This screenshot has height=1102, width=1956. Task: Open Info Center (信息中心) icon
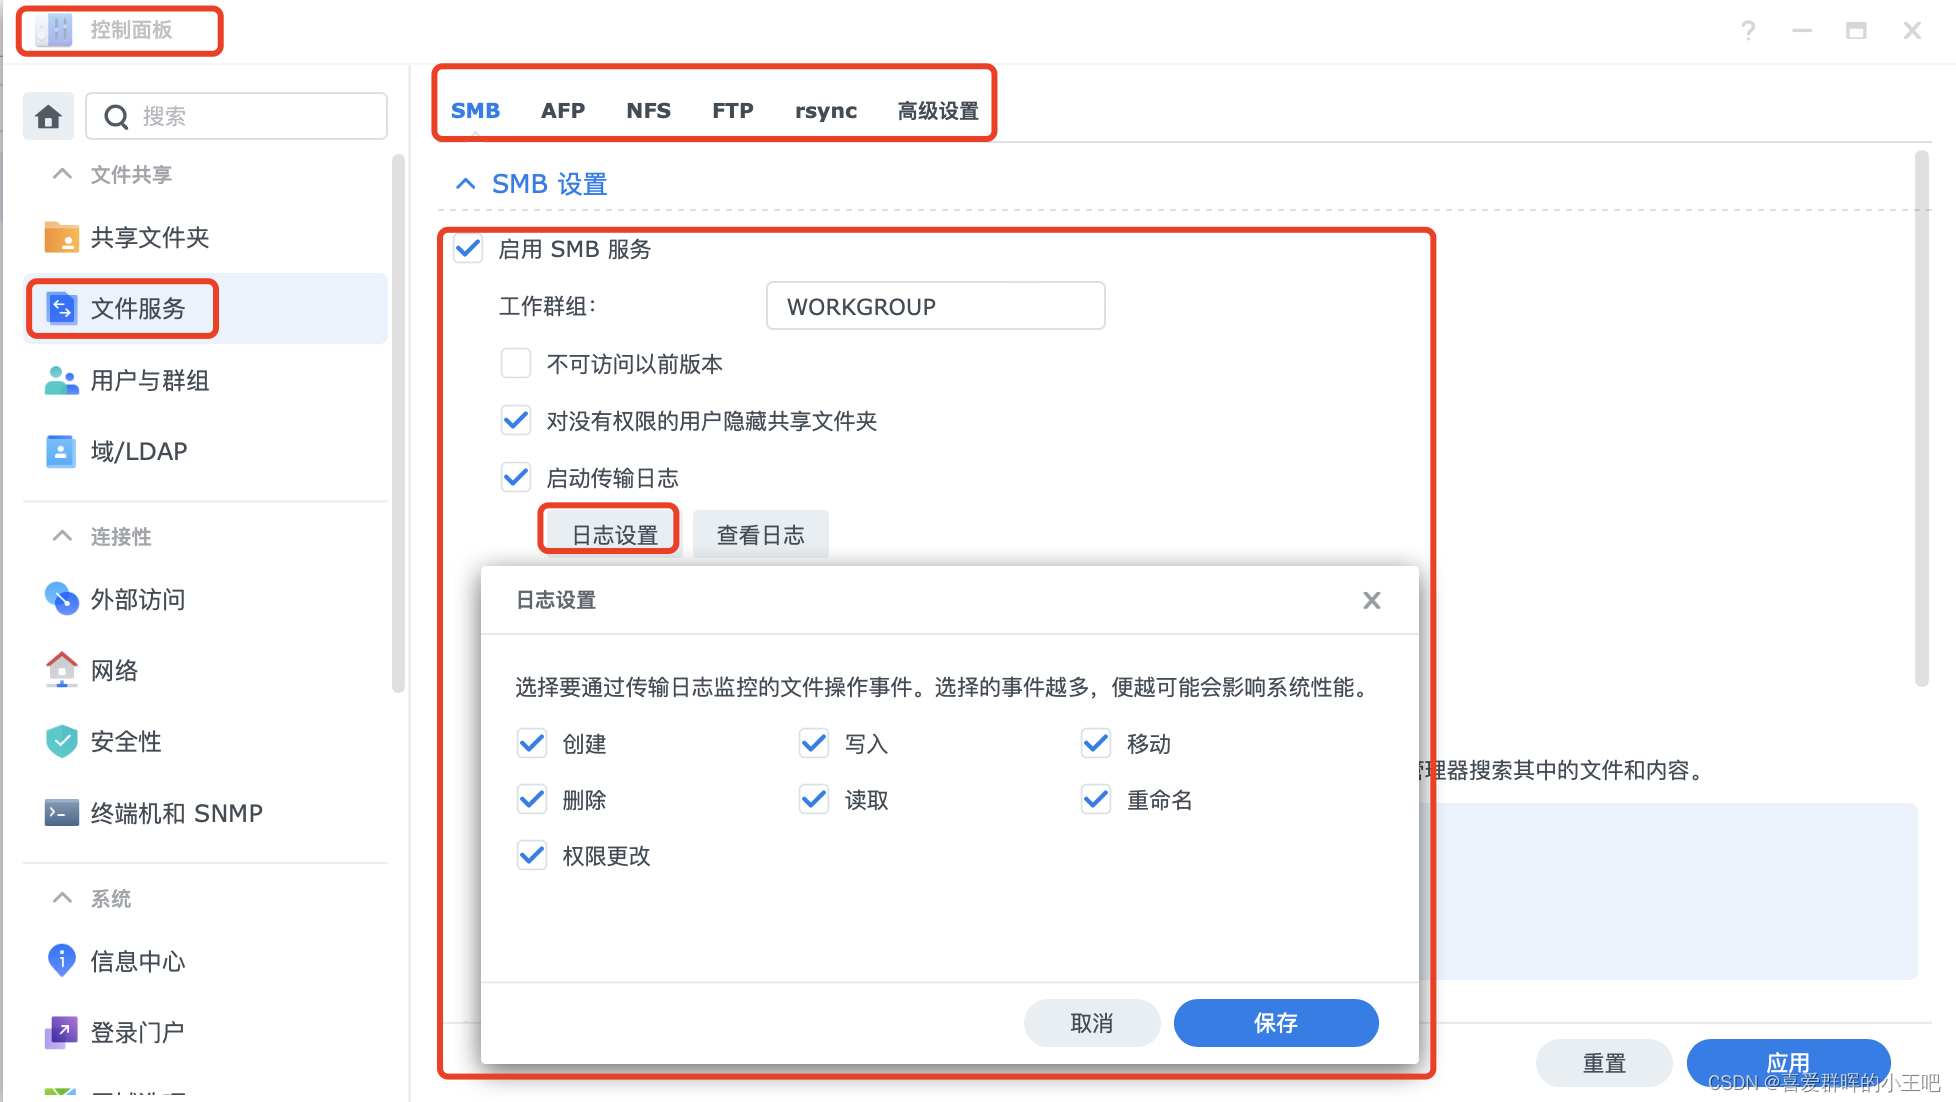61,960
